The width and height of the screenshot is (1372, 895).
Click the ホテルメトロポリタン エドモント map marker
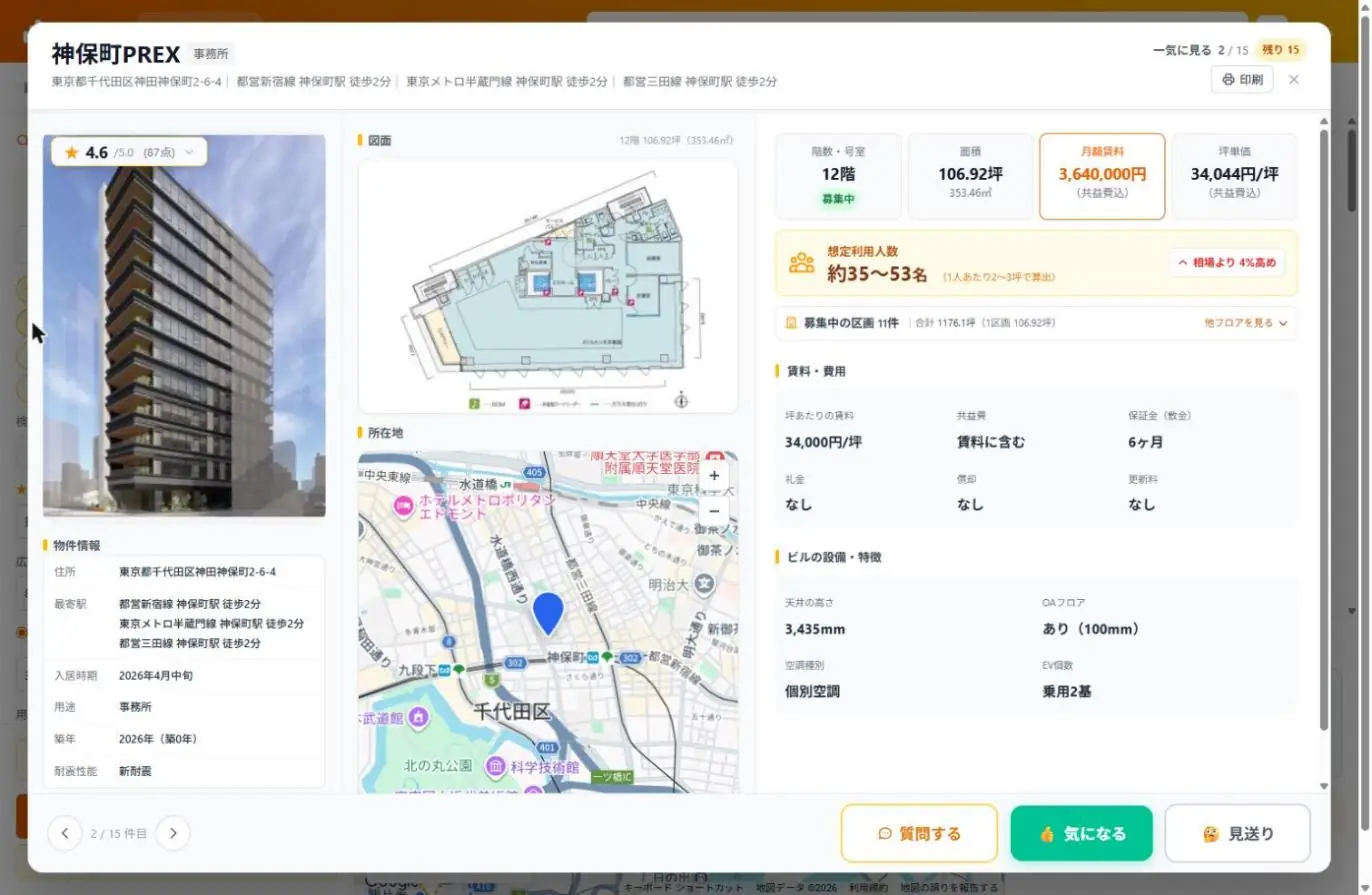[x=404, y=506]
